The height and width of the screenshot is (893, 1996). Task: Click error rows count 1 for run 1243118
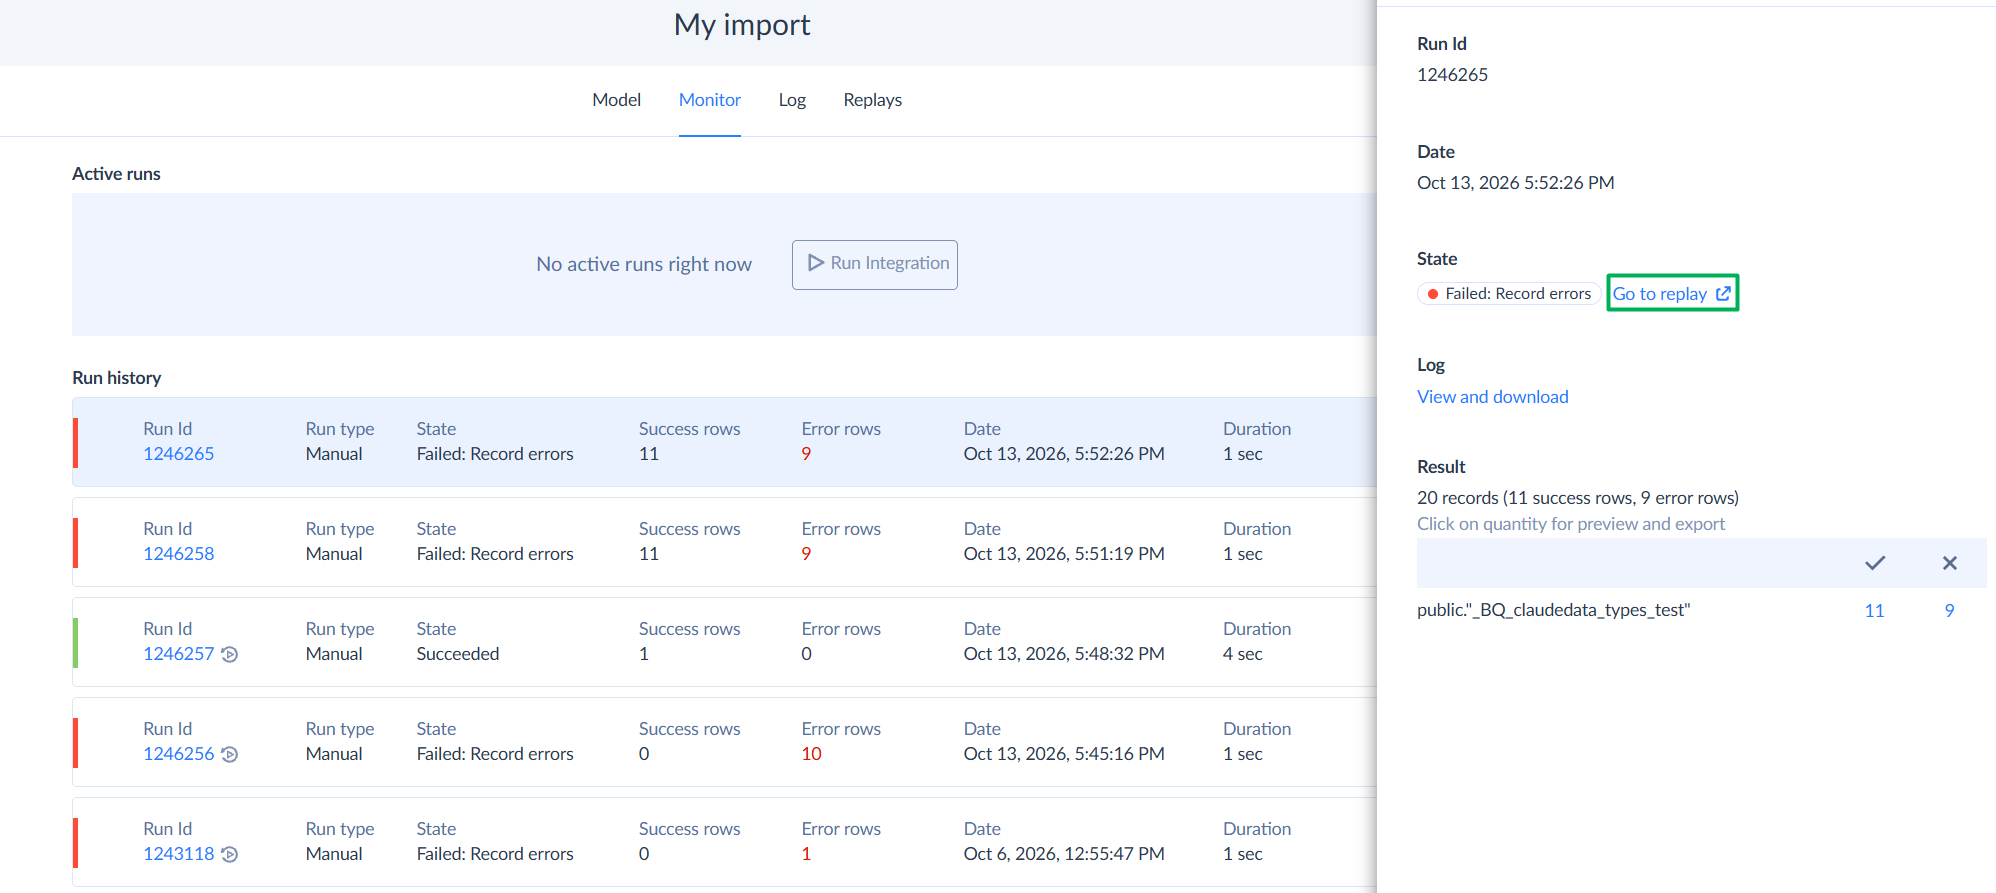(x=806, y=854)
